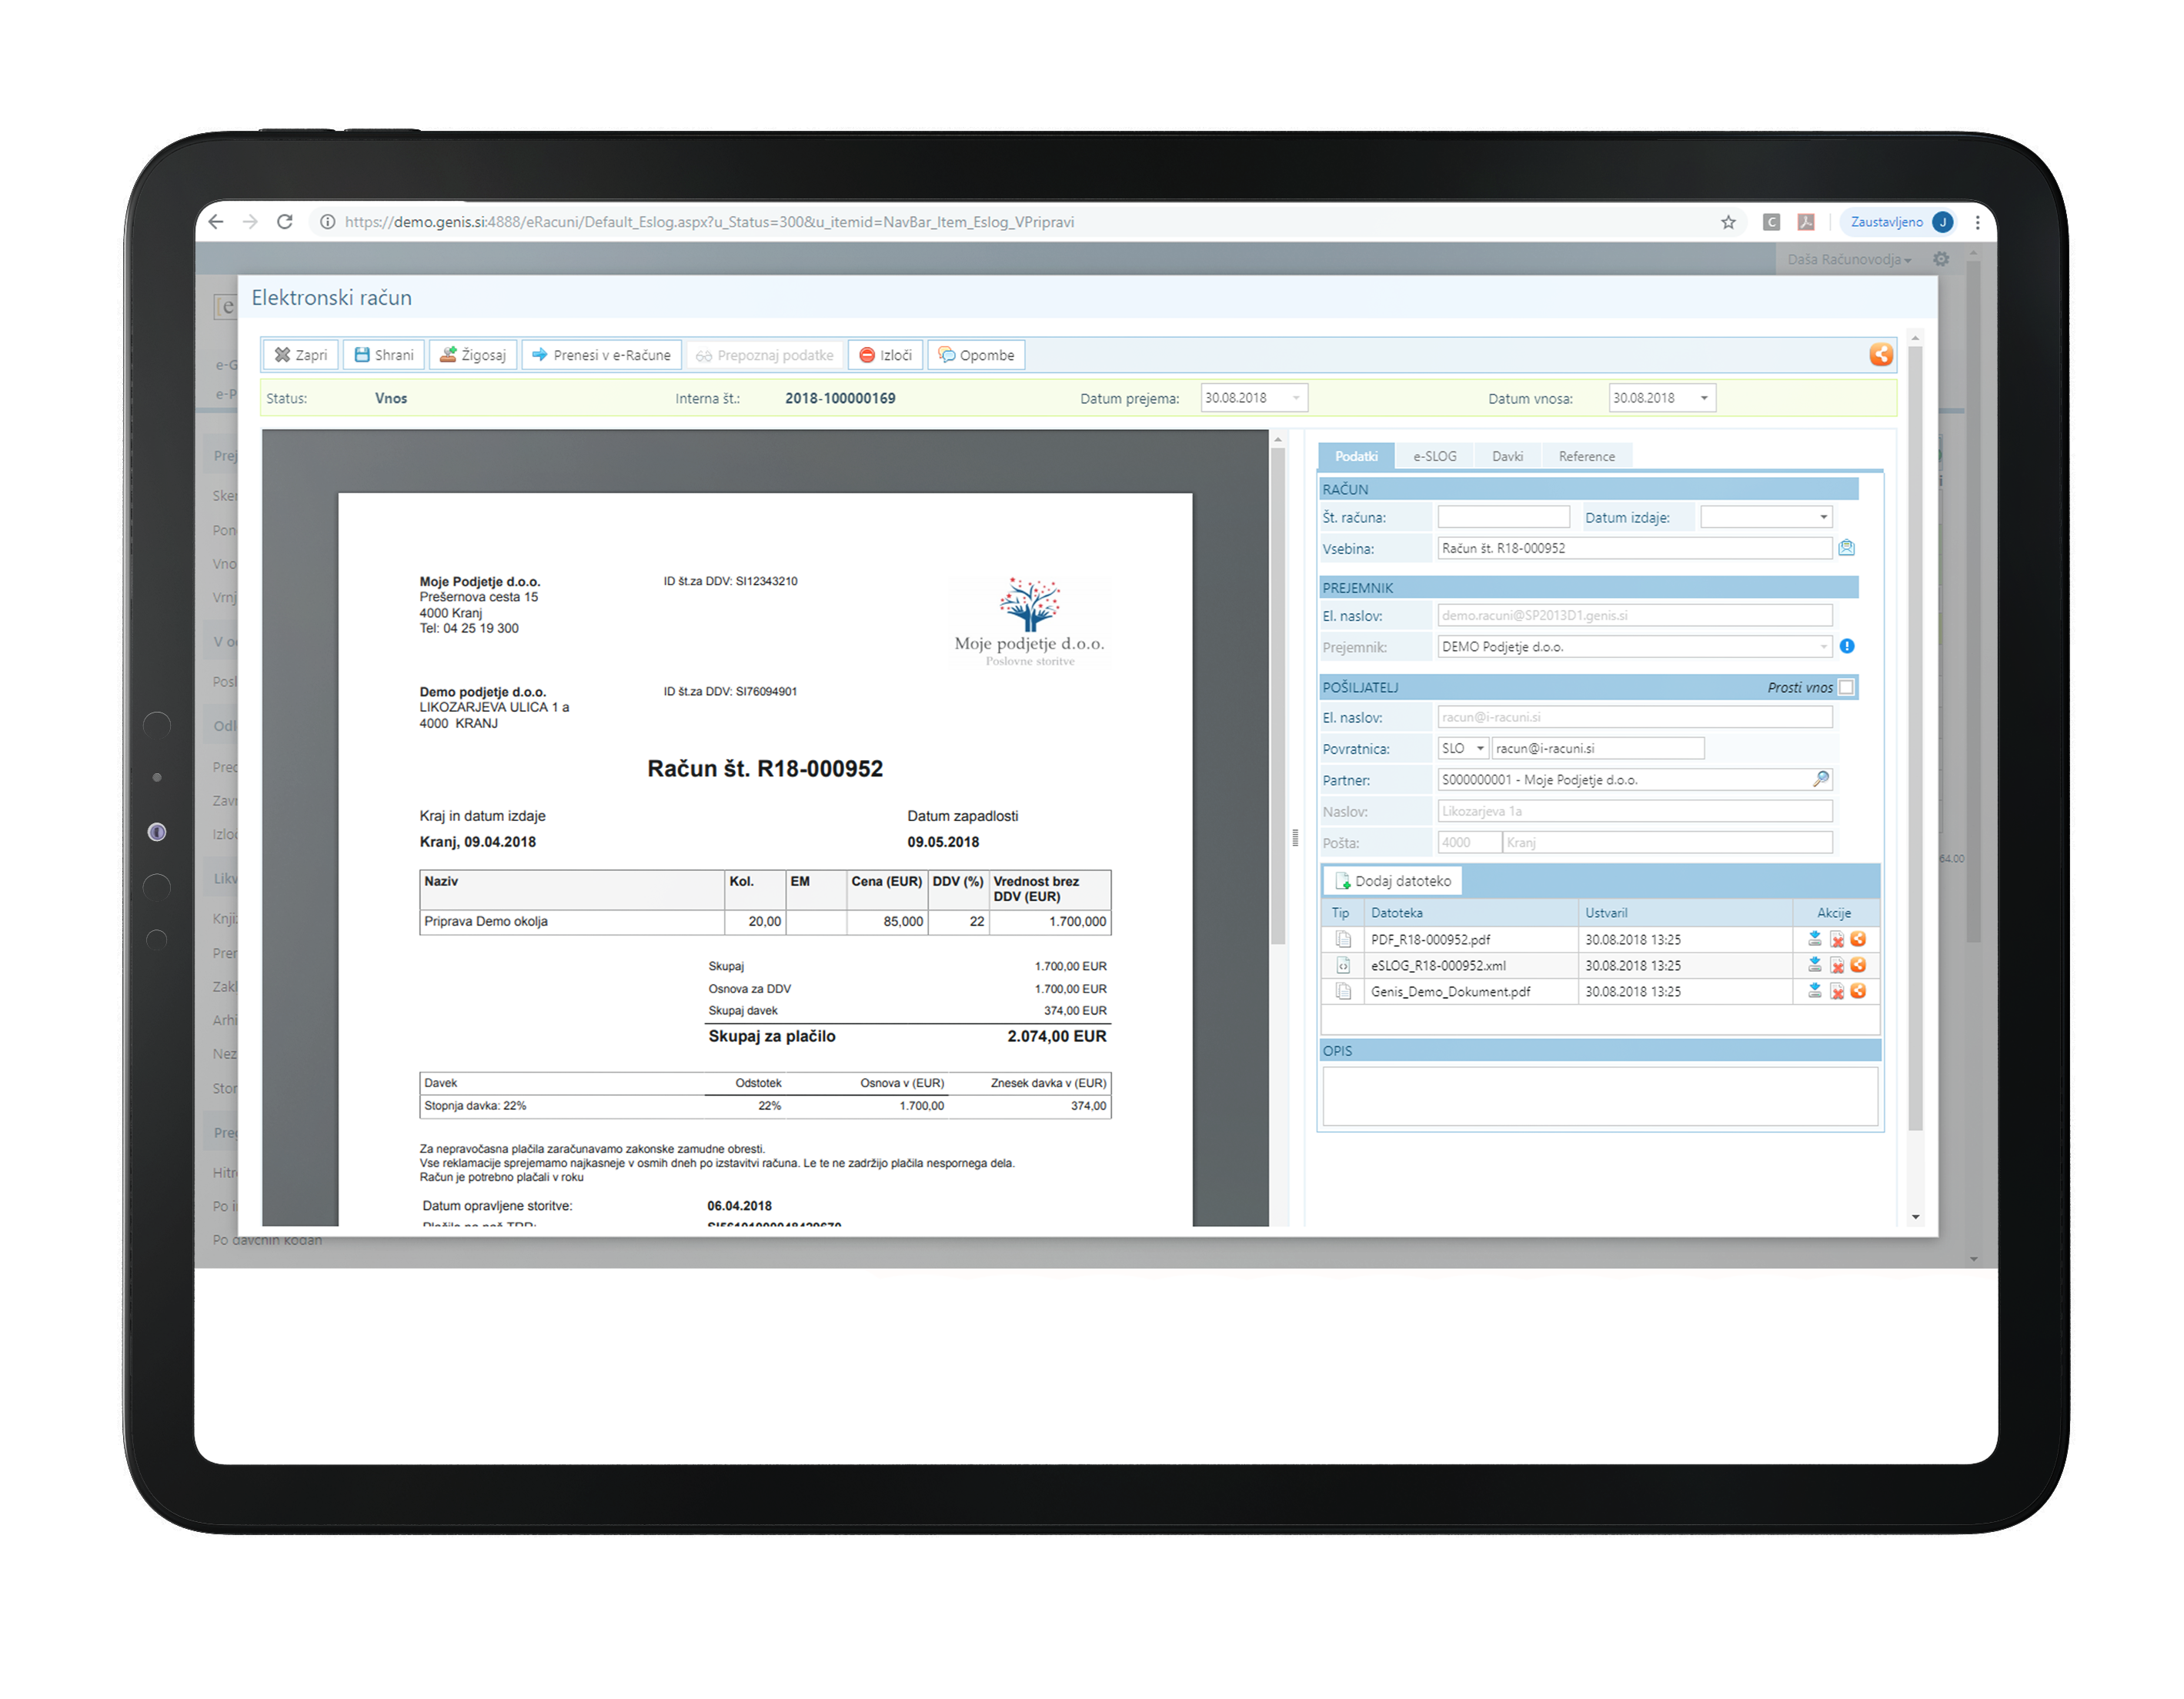Click the document preview vertical scrollbar
This screenshot has width=2184, height=1699.
[x=1277, y=695]
